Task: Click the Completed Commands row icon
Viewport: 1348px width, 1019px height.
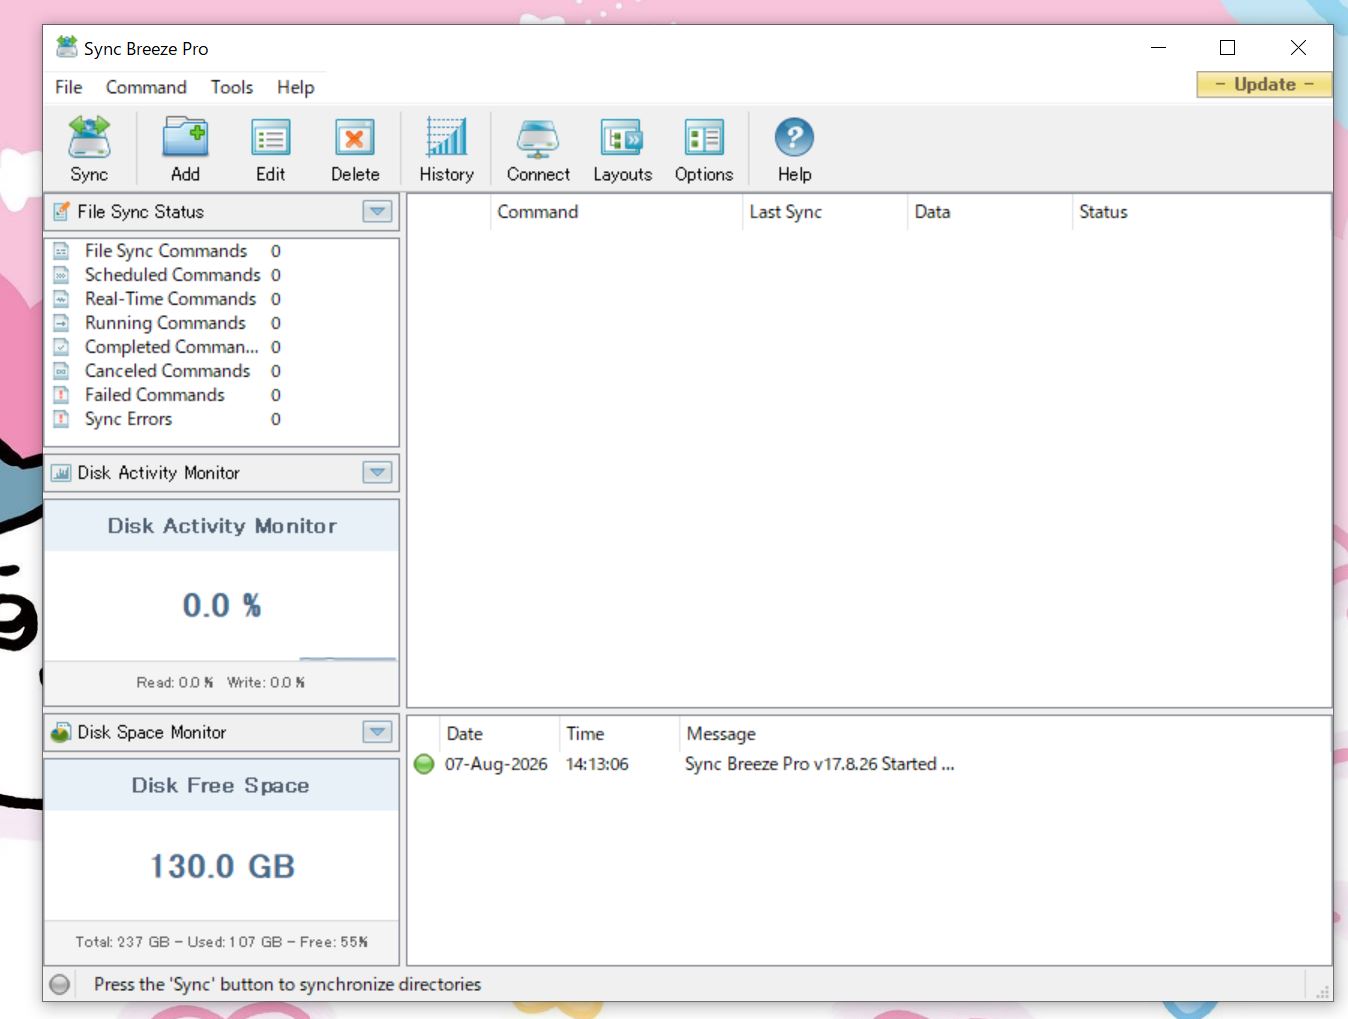Action: pos(61,347)
